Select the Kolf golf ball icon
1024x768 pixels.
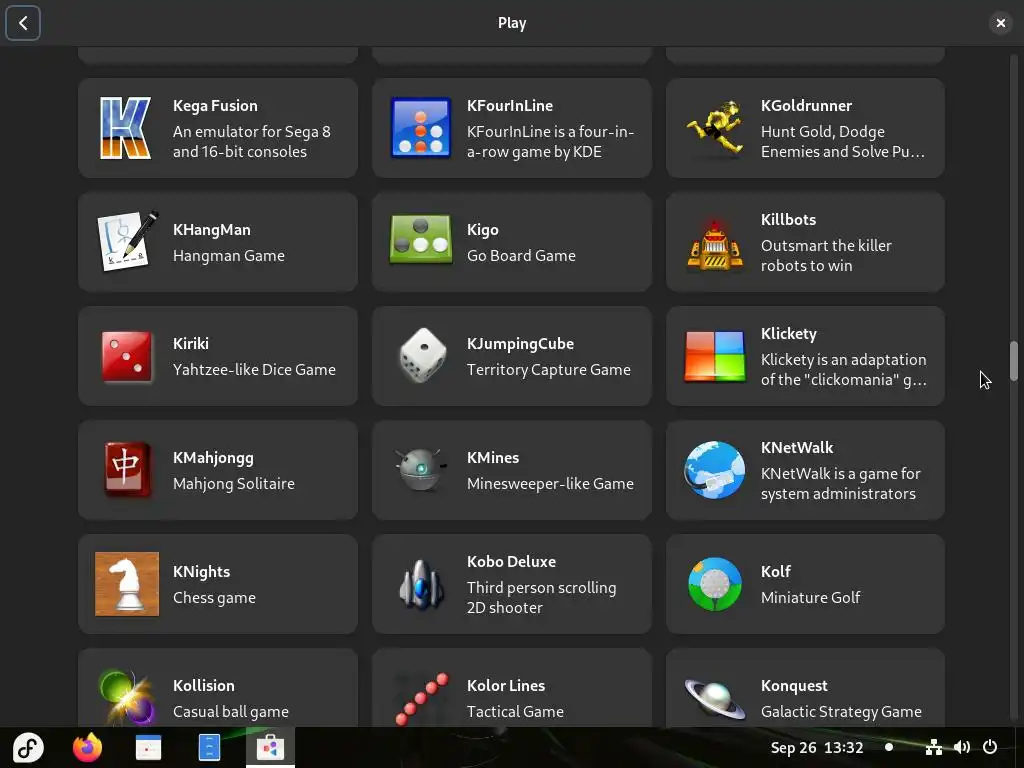[714, 584]
